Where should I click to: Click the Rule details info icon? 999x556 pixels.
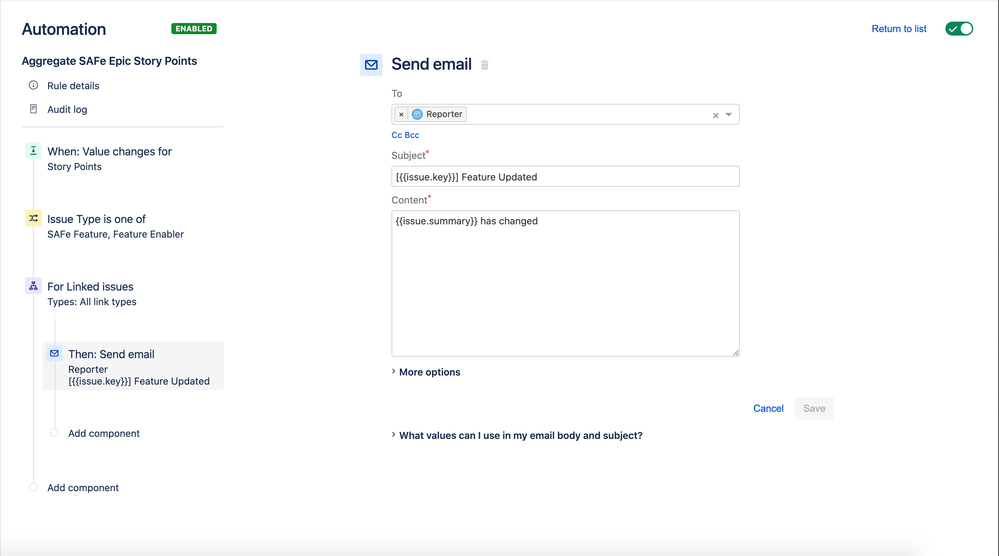coord(33,85)
